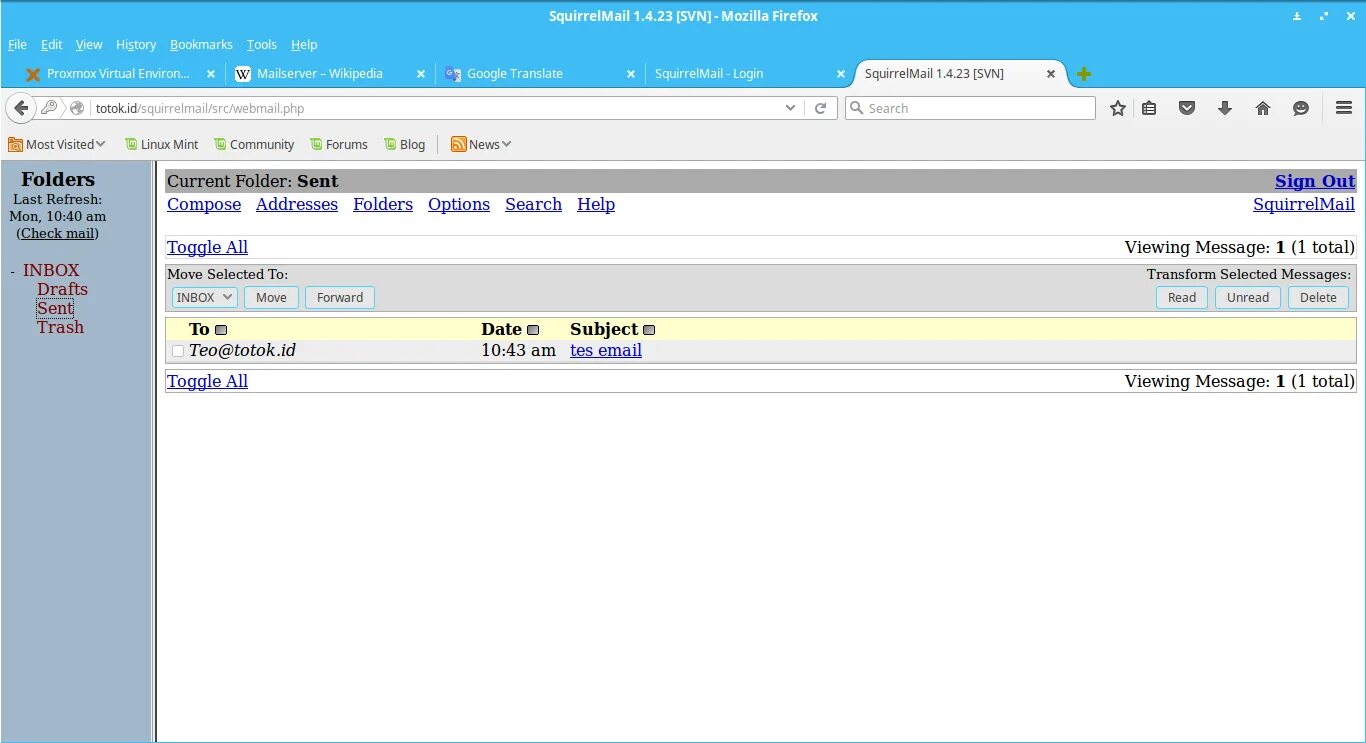Open the Linux Mint bookmark
Screen dimensions: 1366x743
point(161,145)
